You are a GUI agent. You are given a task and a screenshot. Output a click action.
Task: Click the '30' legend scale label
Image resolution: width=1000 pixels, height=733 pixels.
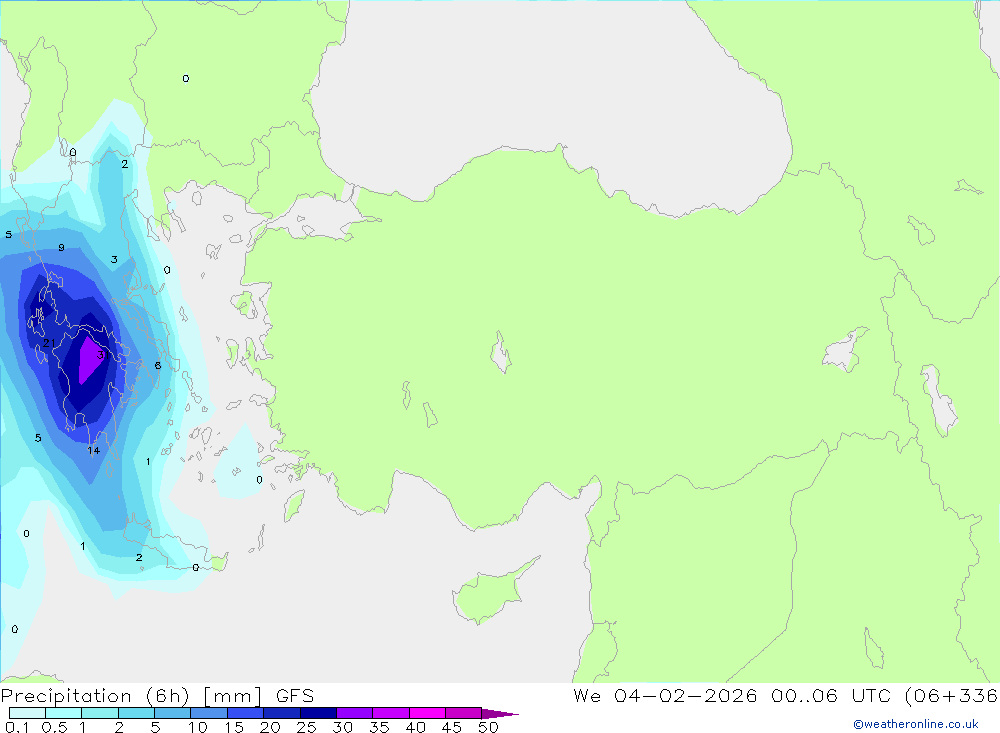pyautogui.click(x=343, y=727)
